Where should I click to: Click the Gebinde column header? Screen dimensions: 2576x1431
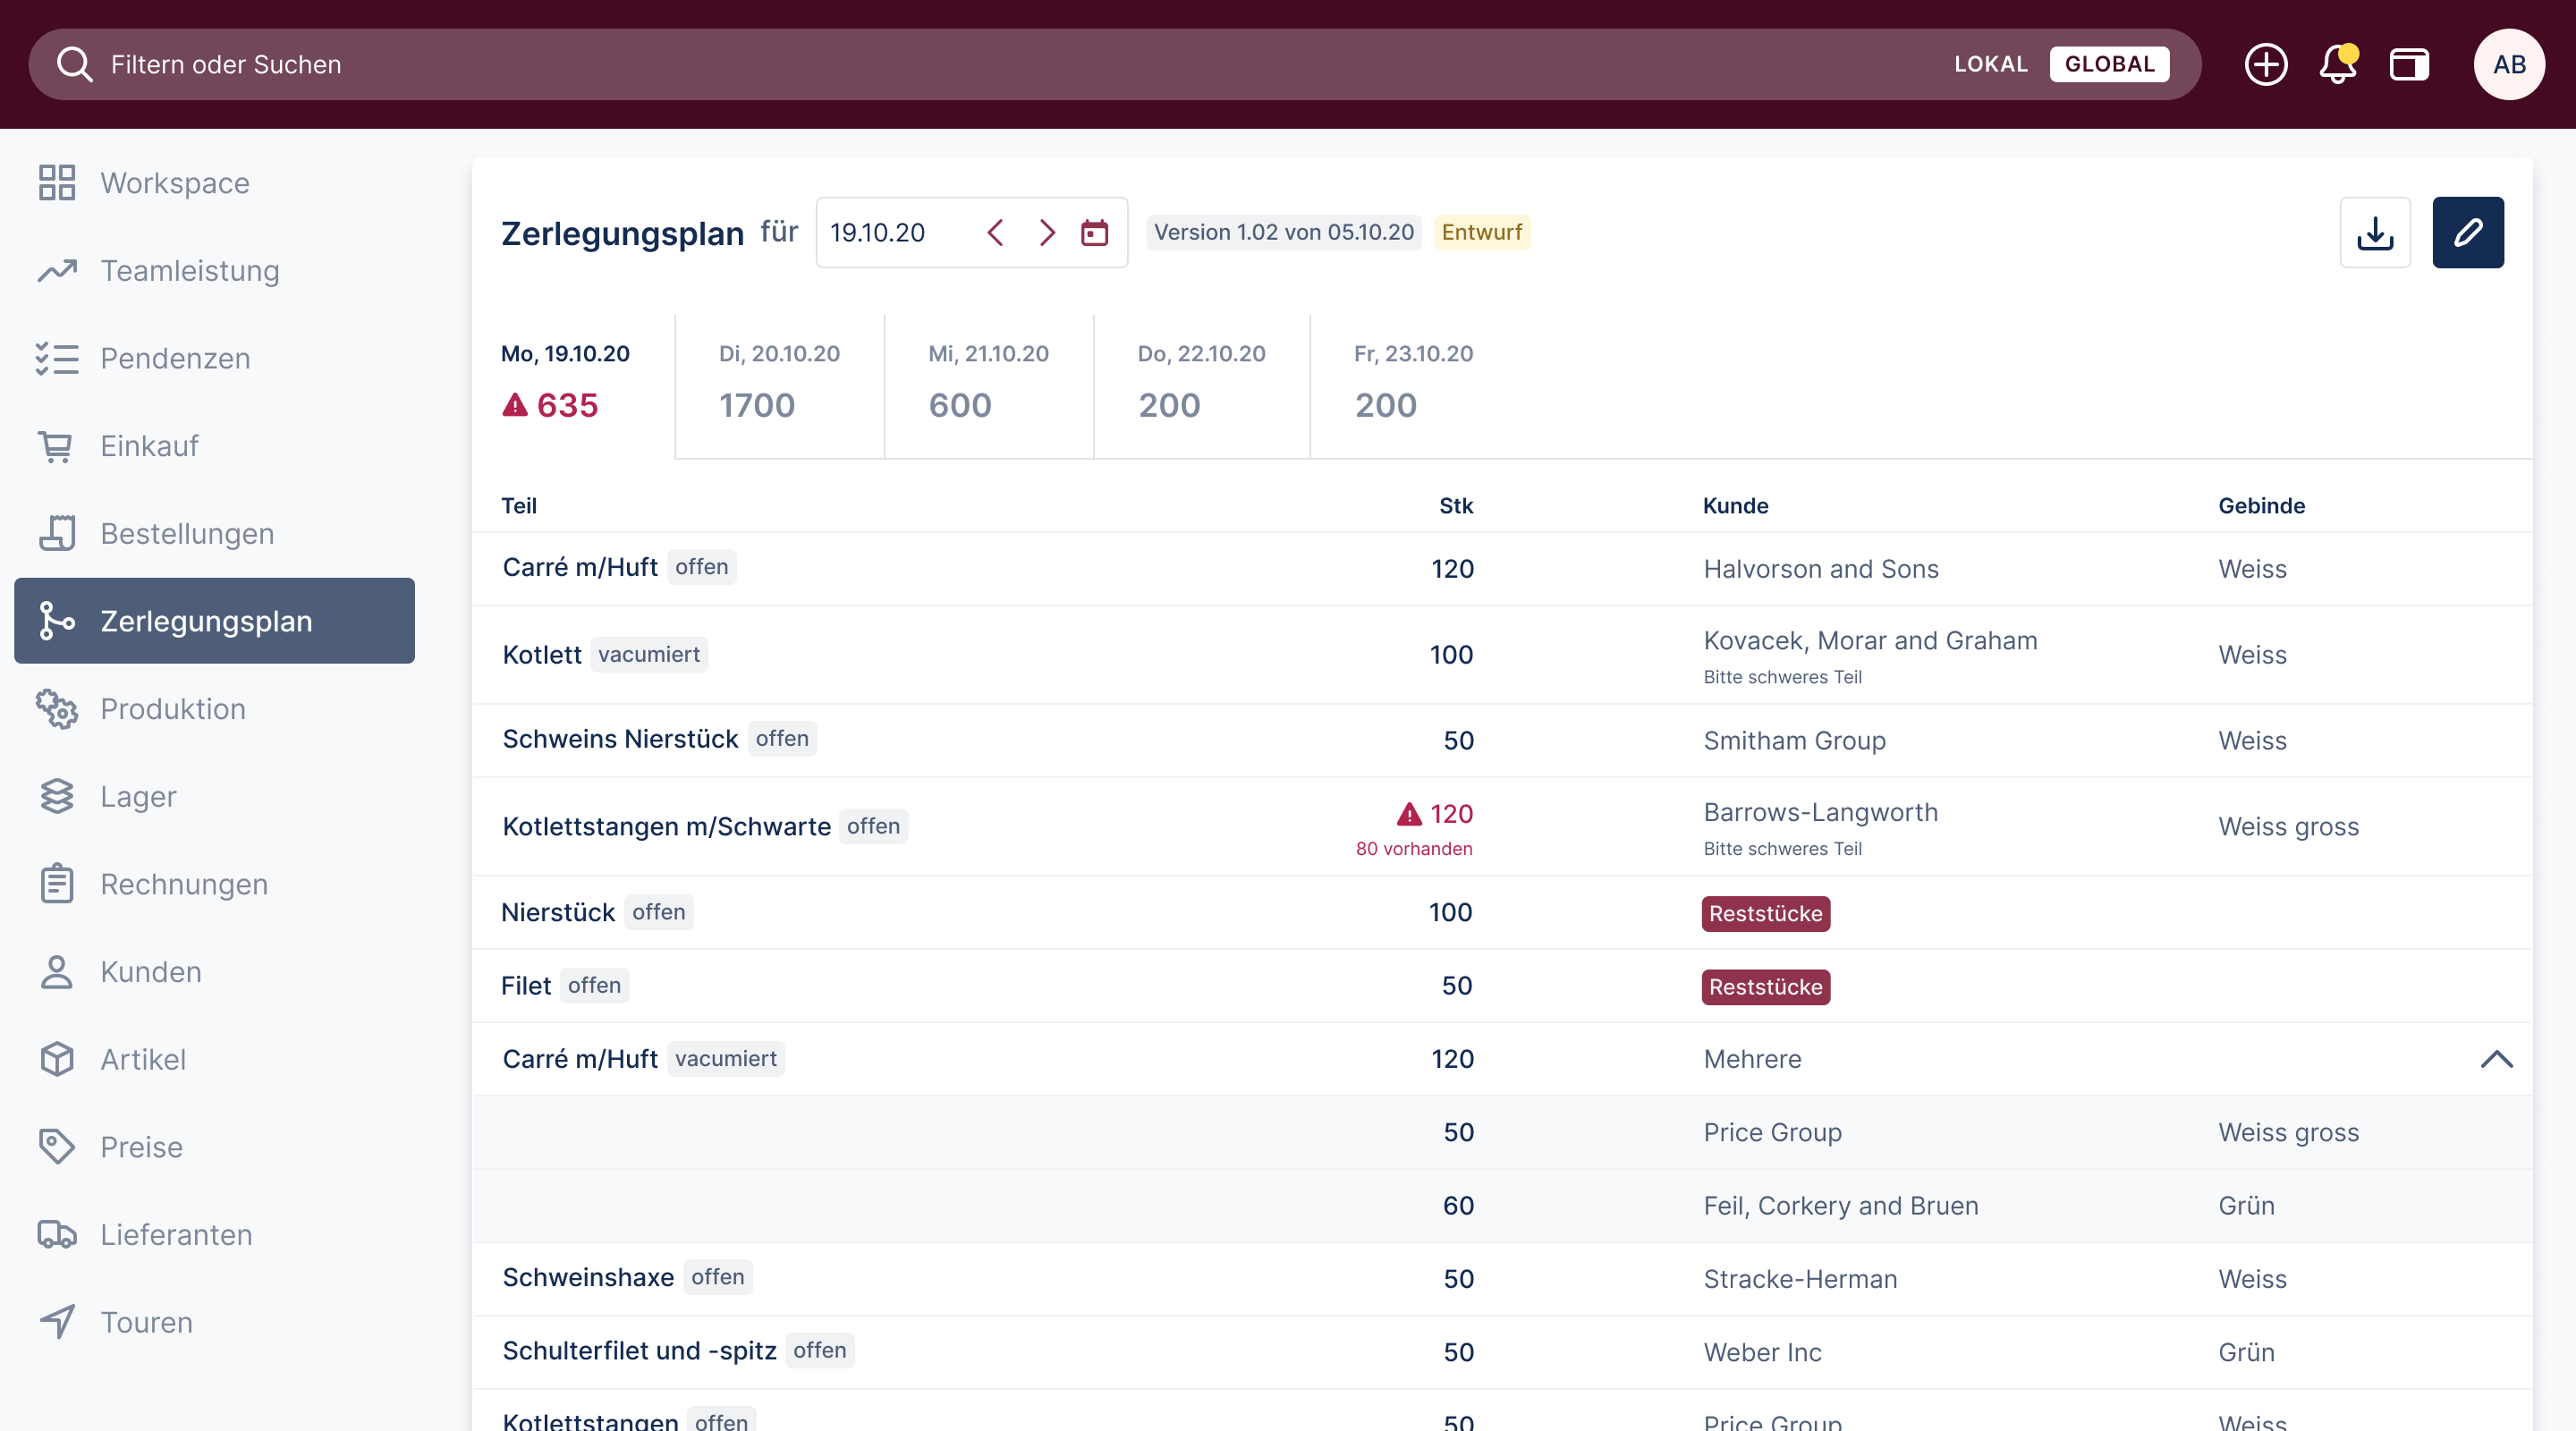point(2262,506)
